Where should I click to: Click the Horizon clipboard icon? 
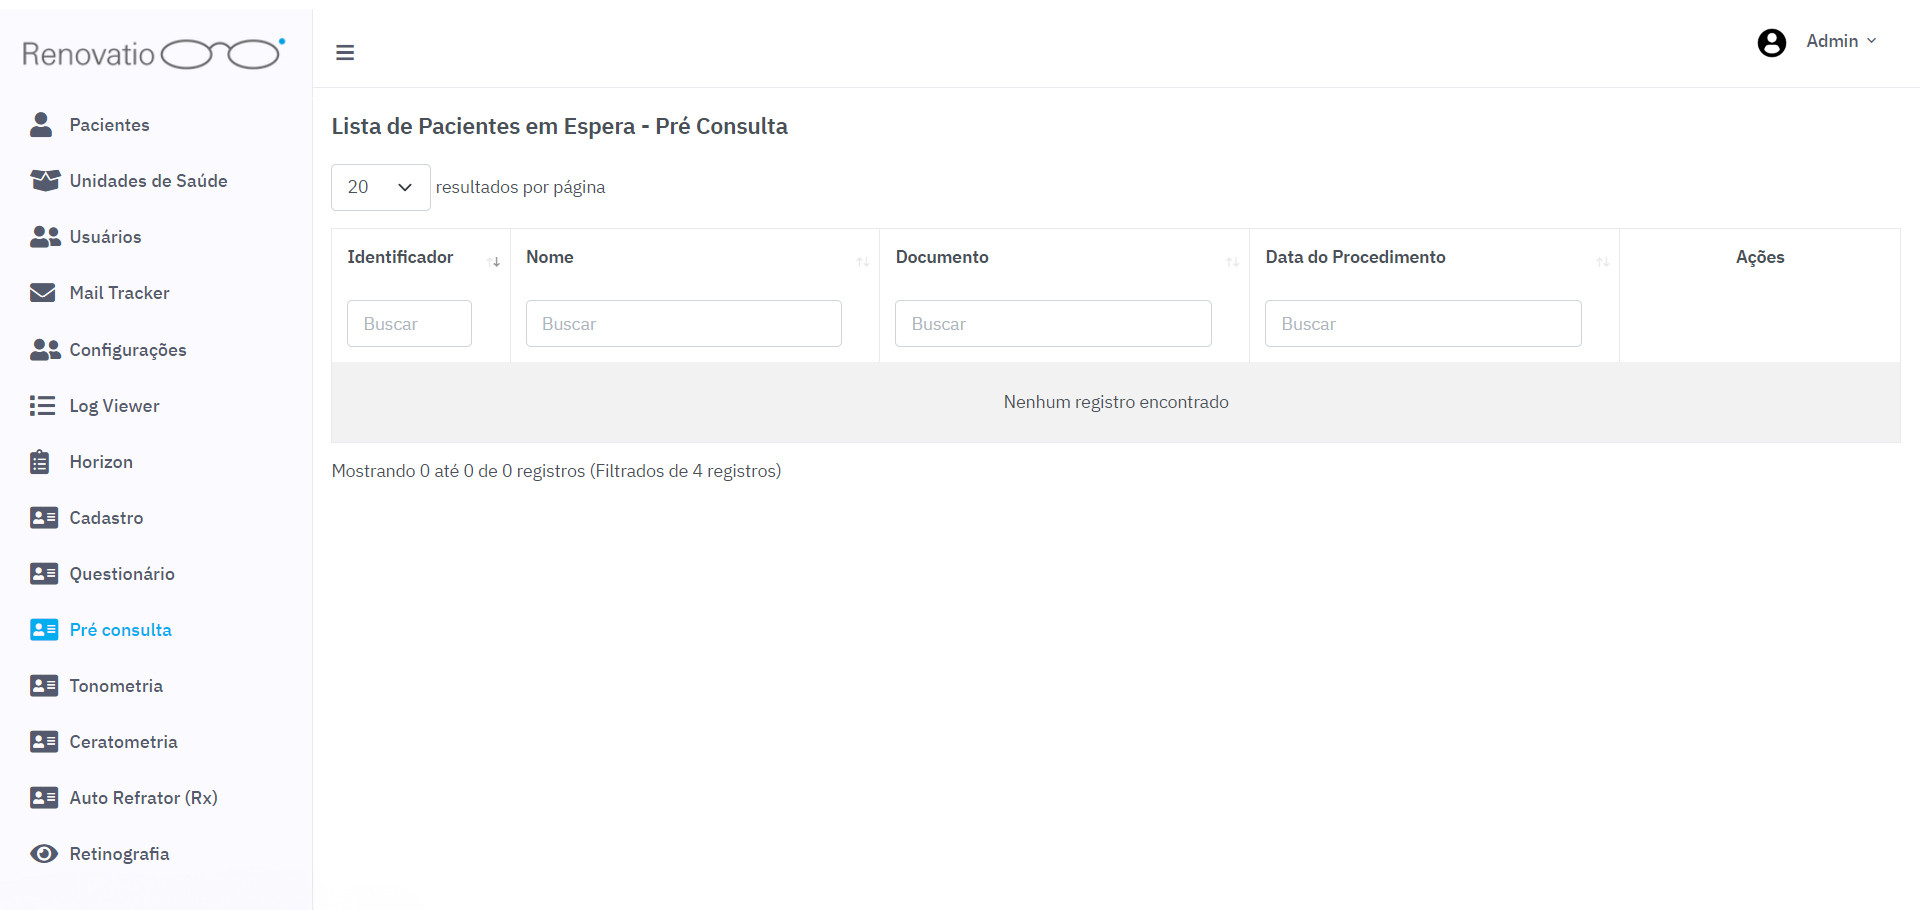point(40,462)
